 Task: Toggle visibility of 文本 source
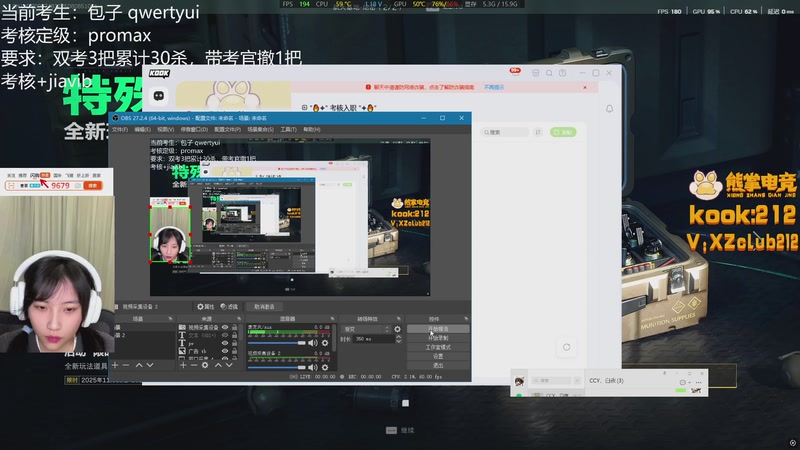point(225,335)
